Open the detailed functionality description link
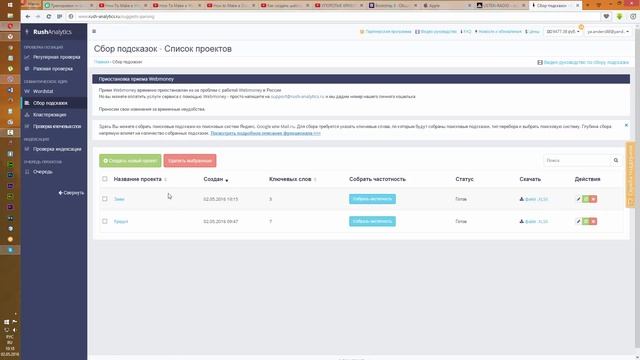640x360 pixels. pos(265,133)
